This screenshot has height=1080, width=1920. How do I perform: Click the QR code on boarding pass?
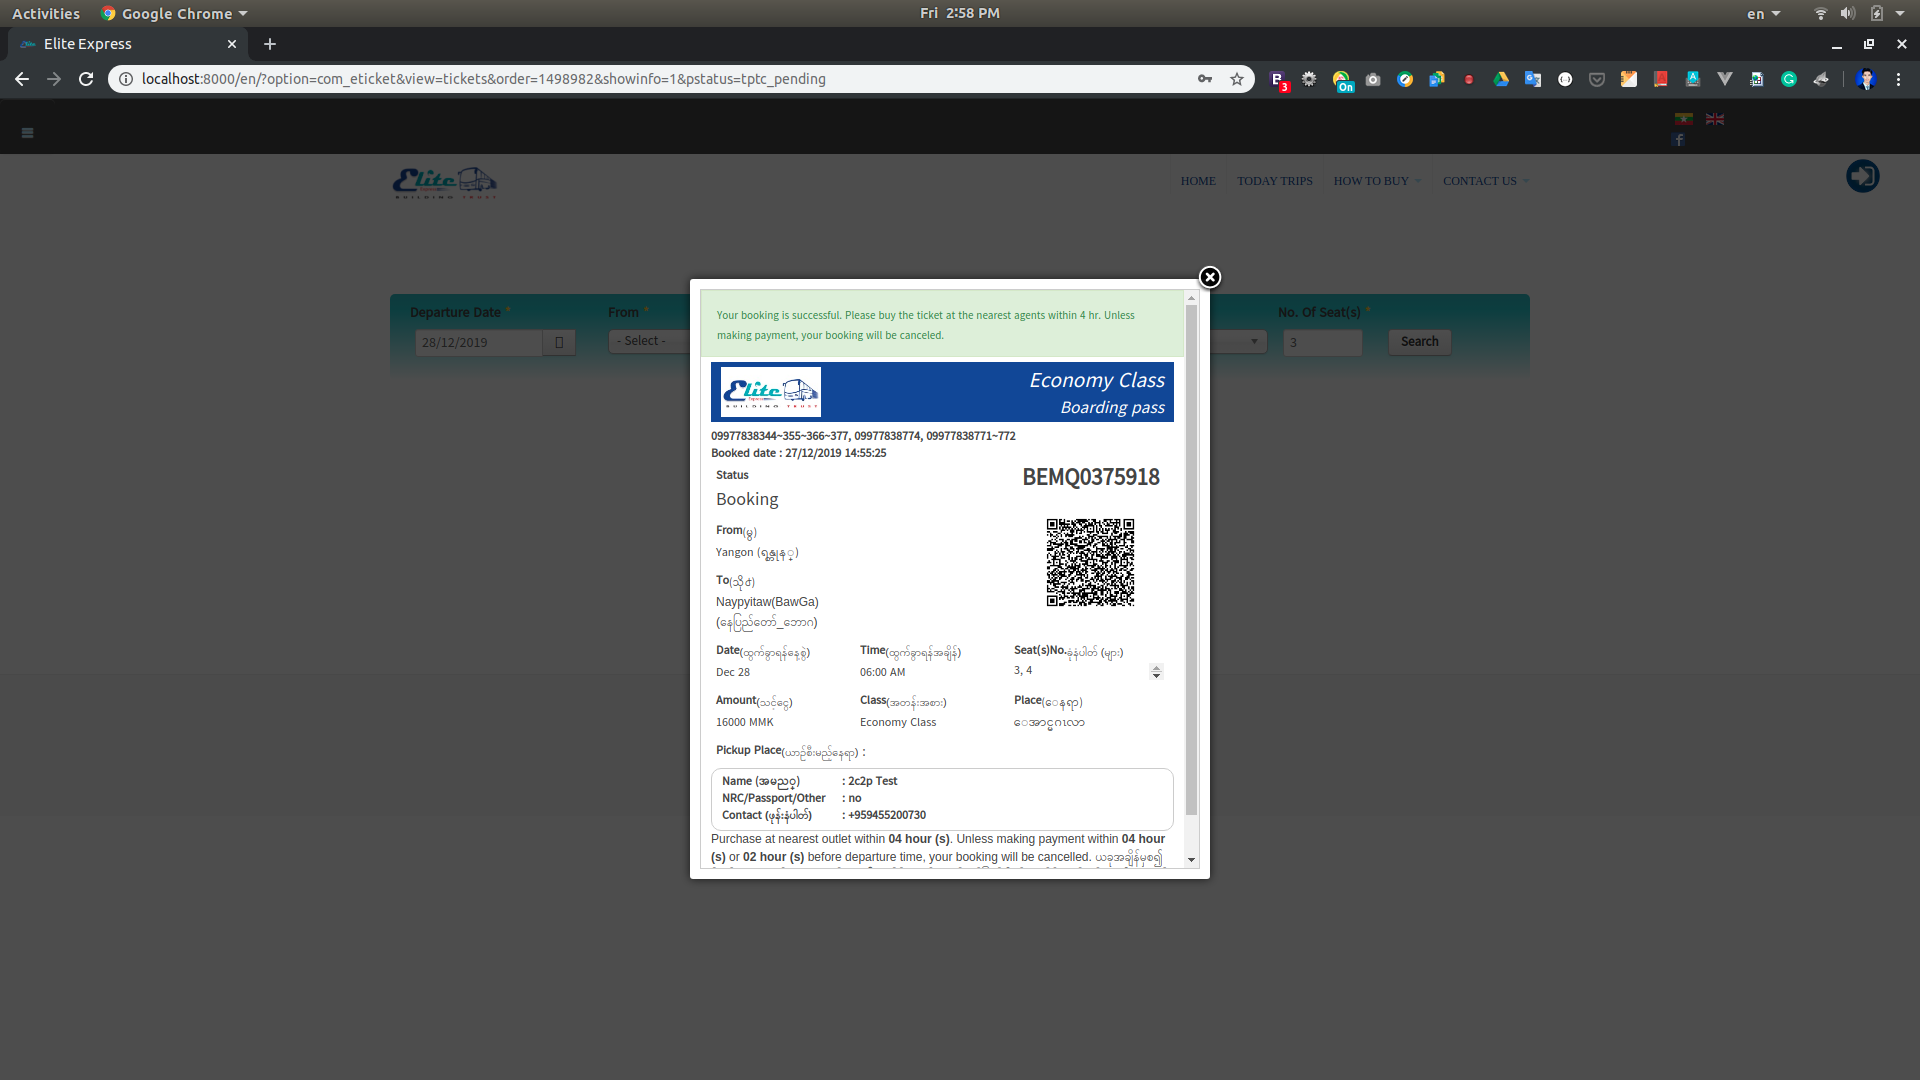[1090, 562]
